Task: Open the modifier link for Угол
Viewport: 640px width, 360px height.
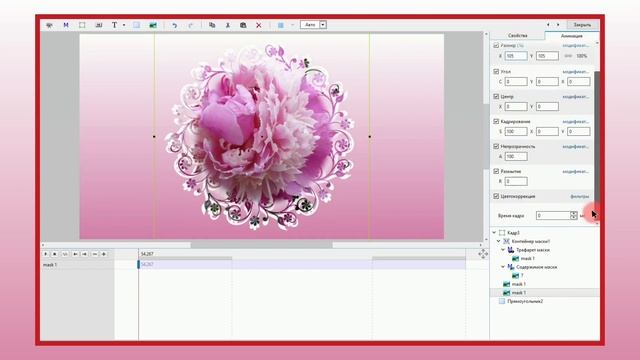Action: click(576, 72)
